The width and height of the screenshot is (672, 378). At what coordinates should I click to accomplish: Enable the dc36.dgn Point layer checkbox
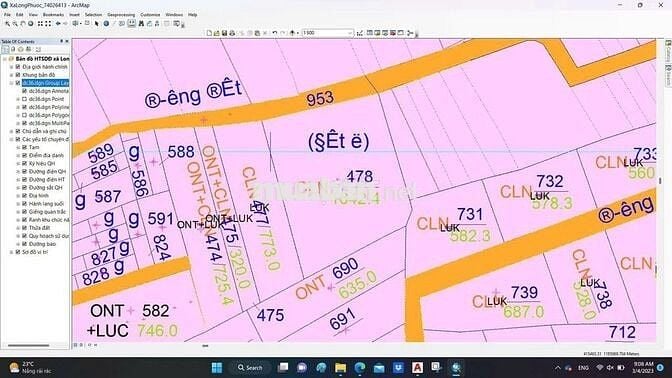coord(24,99)
